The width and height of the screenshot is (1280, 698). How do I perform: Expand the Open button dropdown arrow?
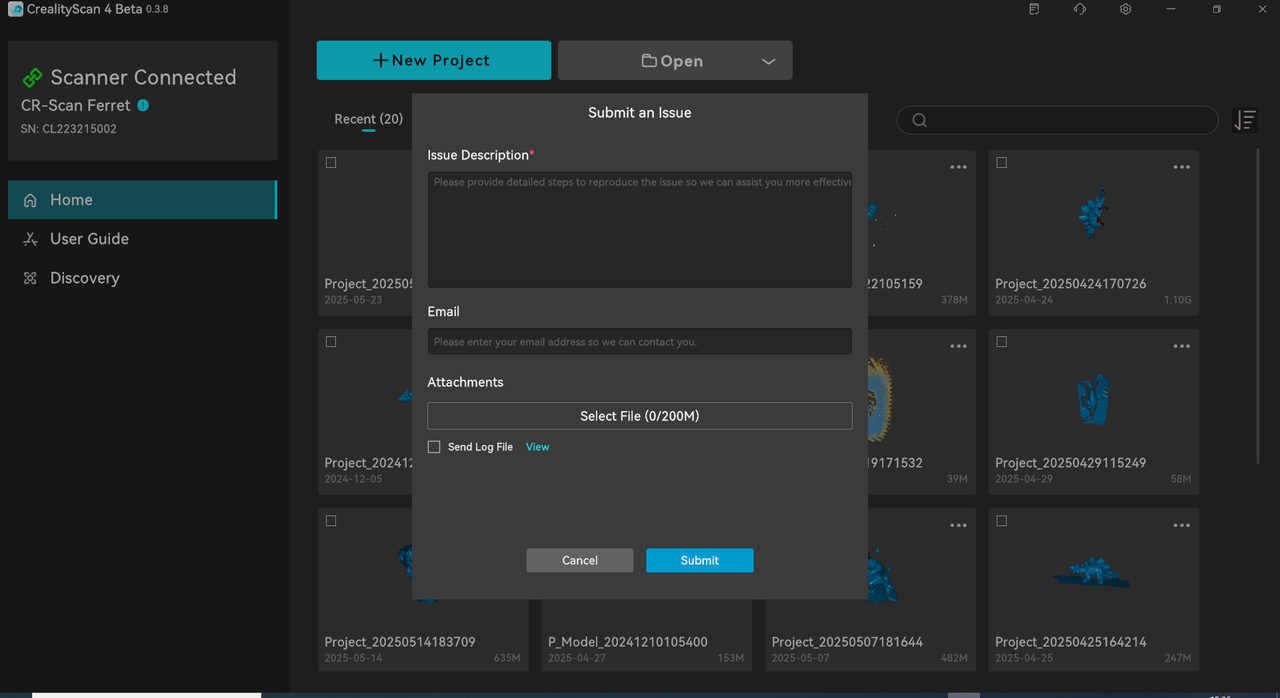point(768,61)
